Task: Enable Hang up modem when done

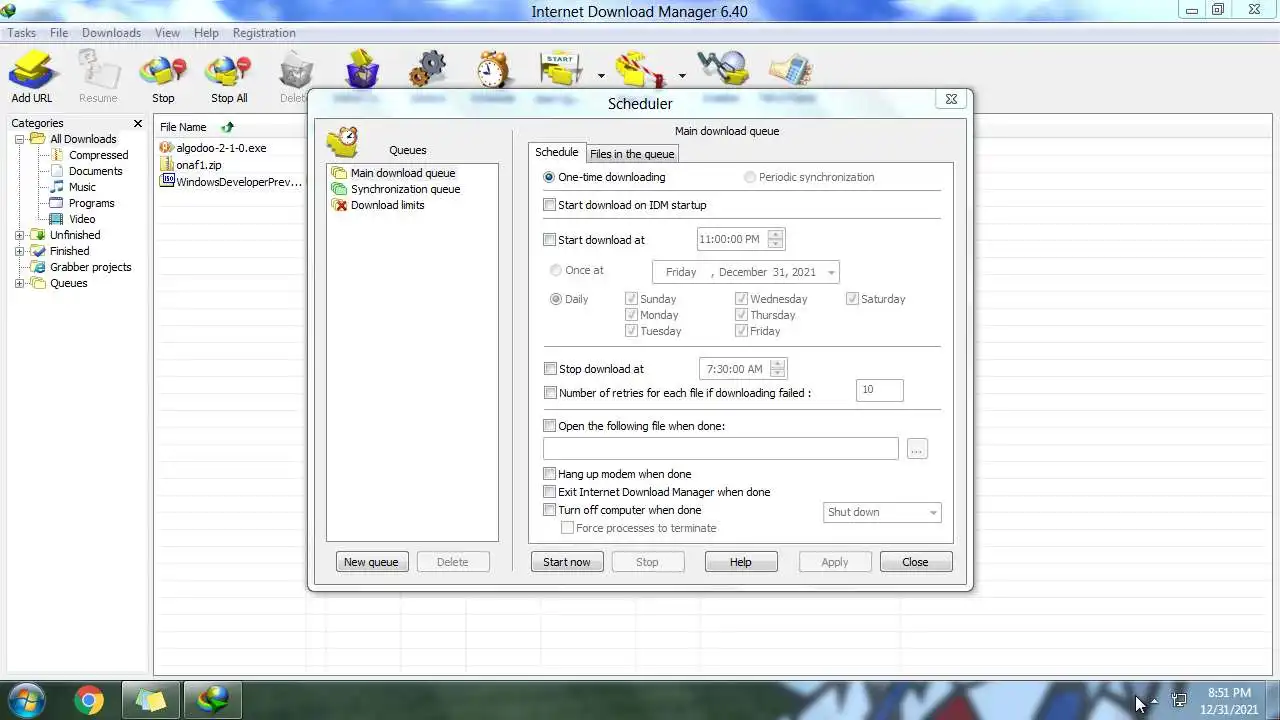Action: point(549,474)
